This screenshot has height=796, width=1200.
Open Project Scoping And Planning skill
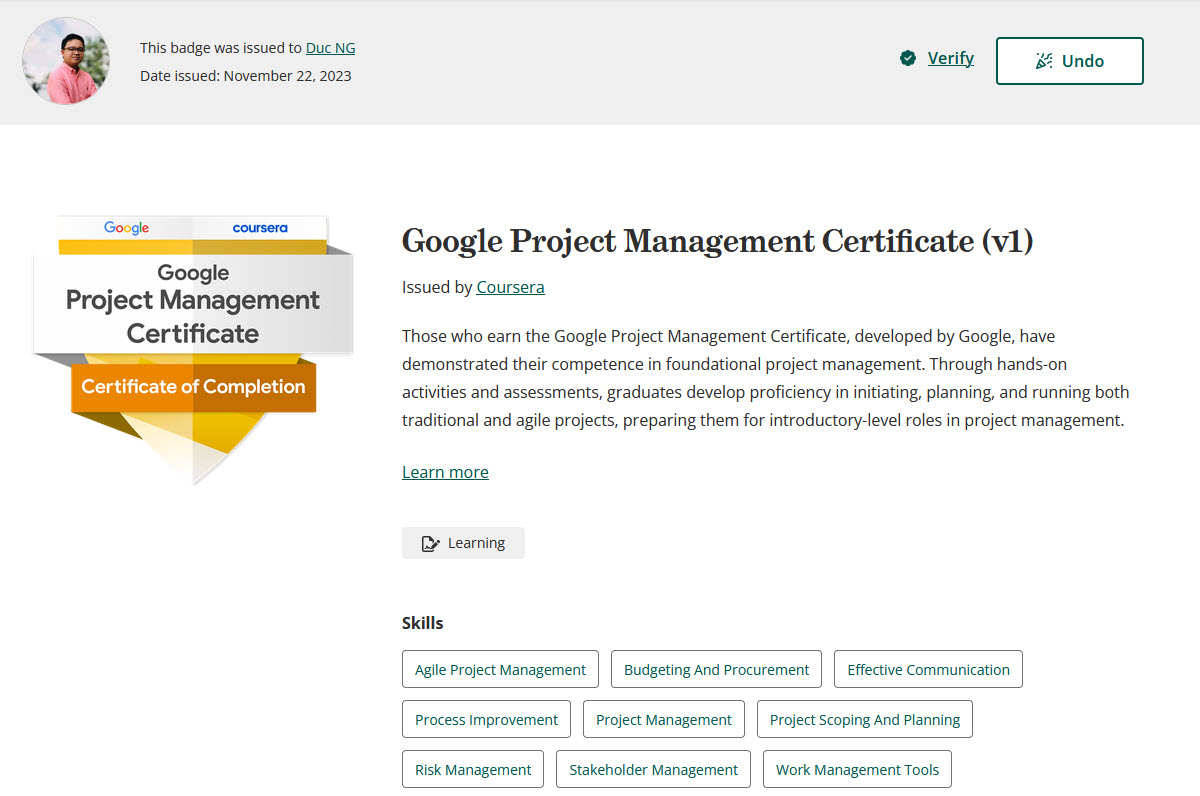pos(864,720)
